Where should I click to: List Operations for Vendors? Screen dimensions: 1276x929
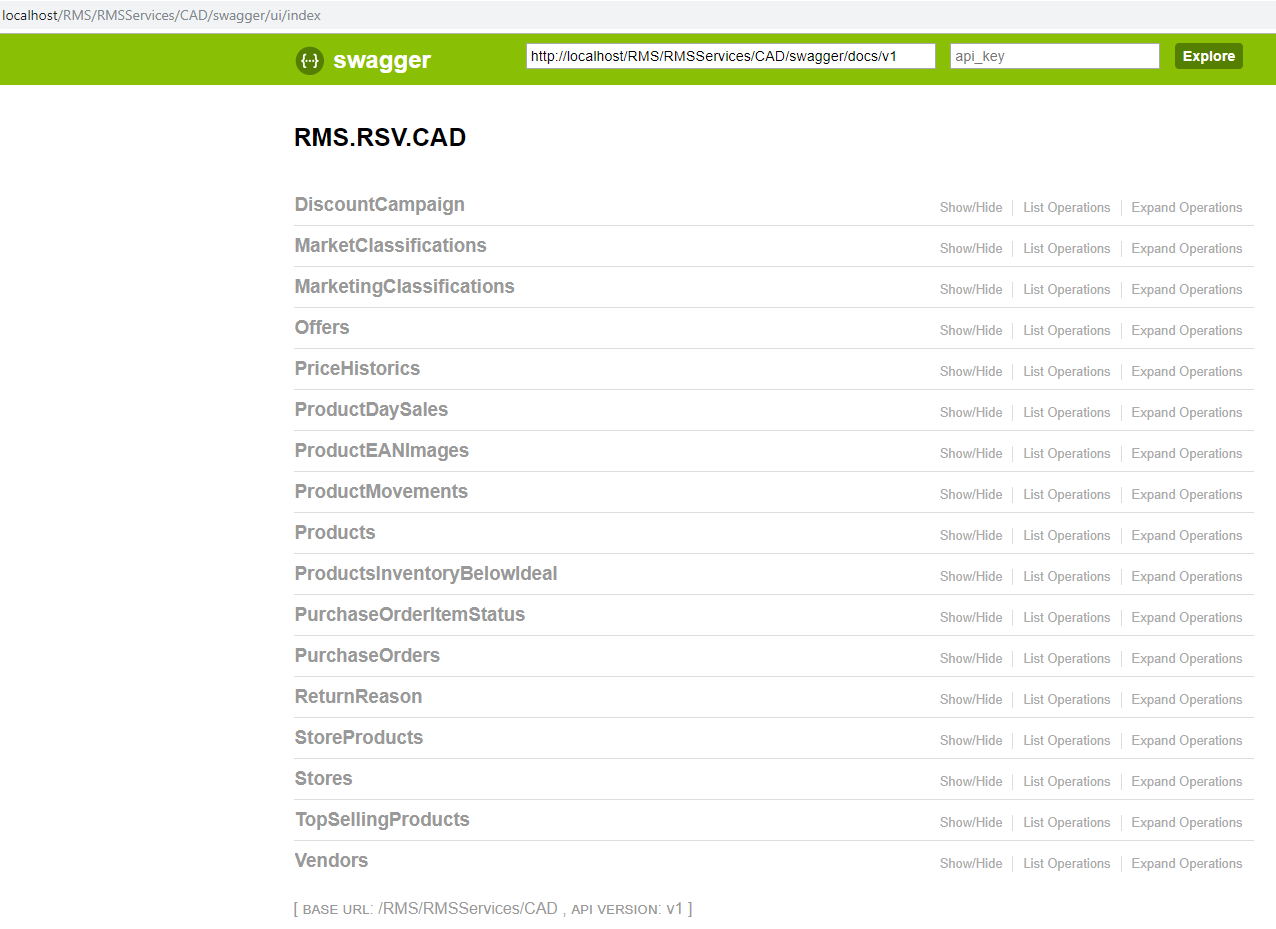[x=1066, y=864]
